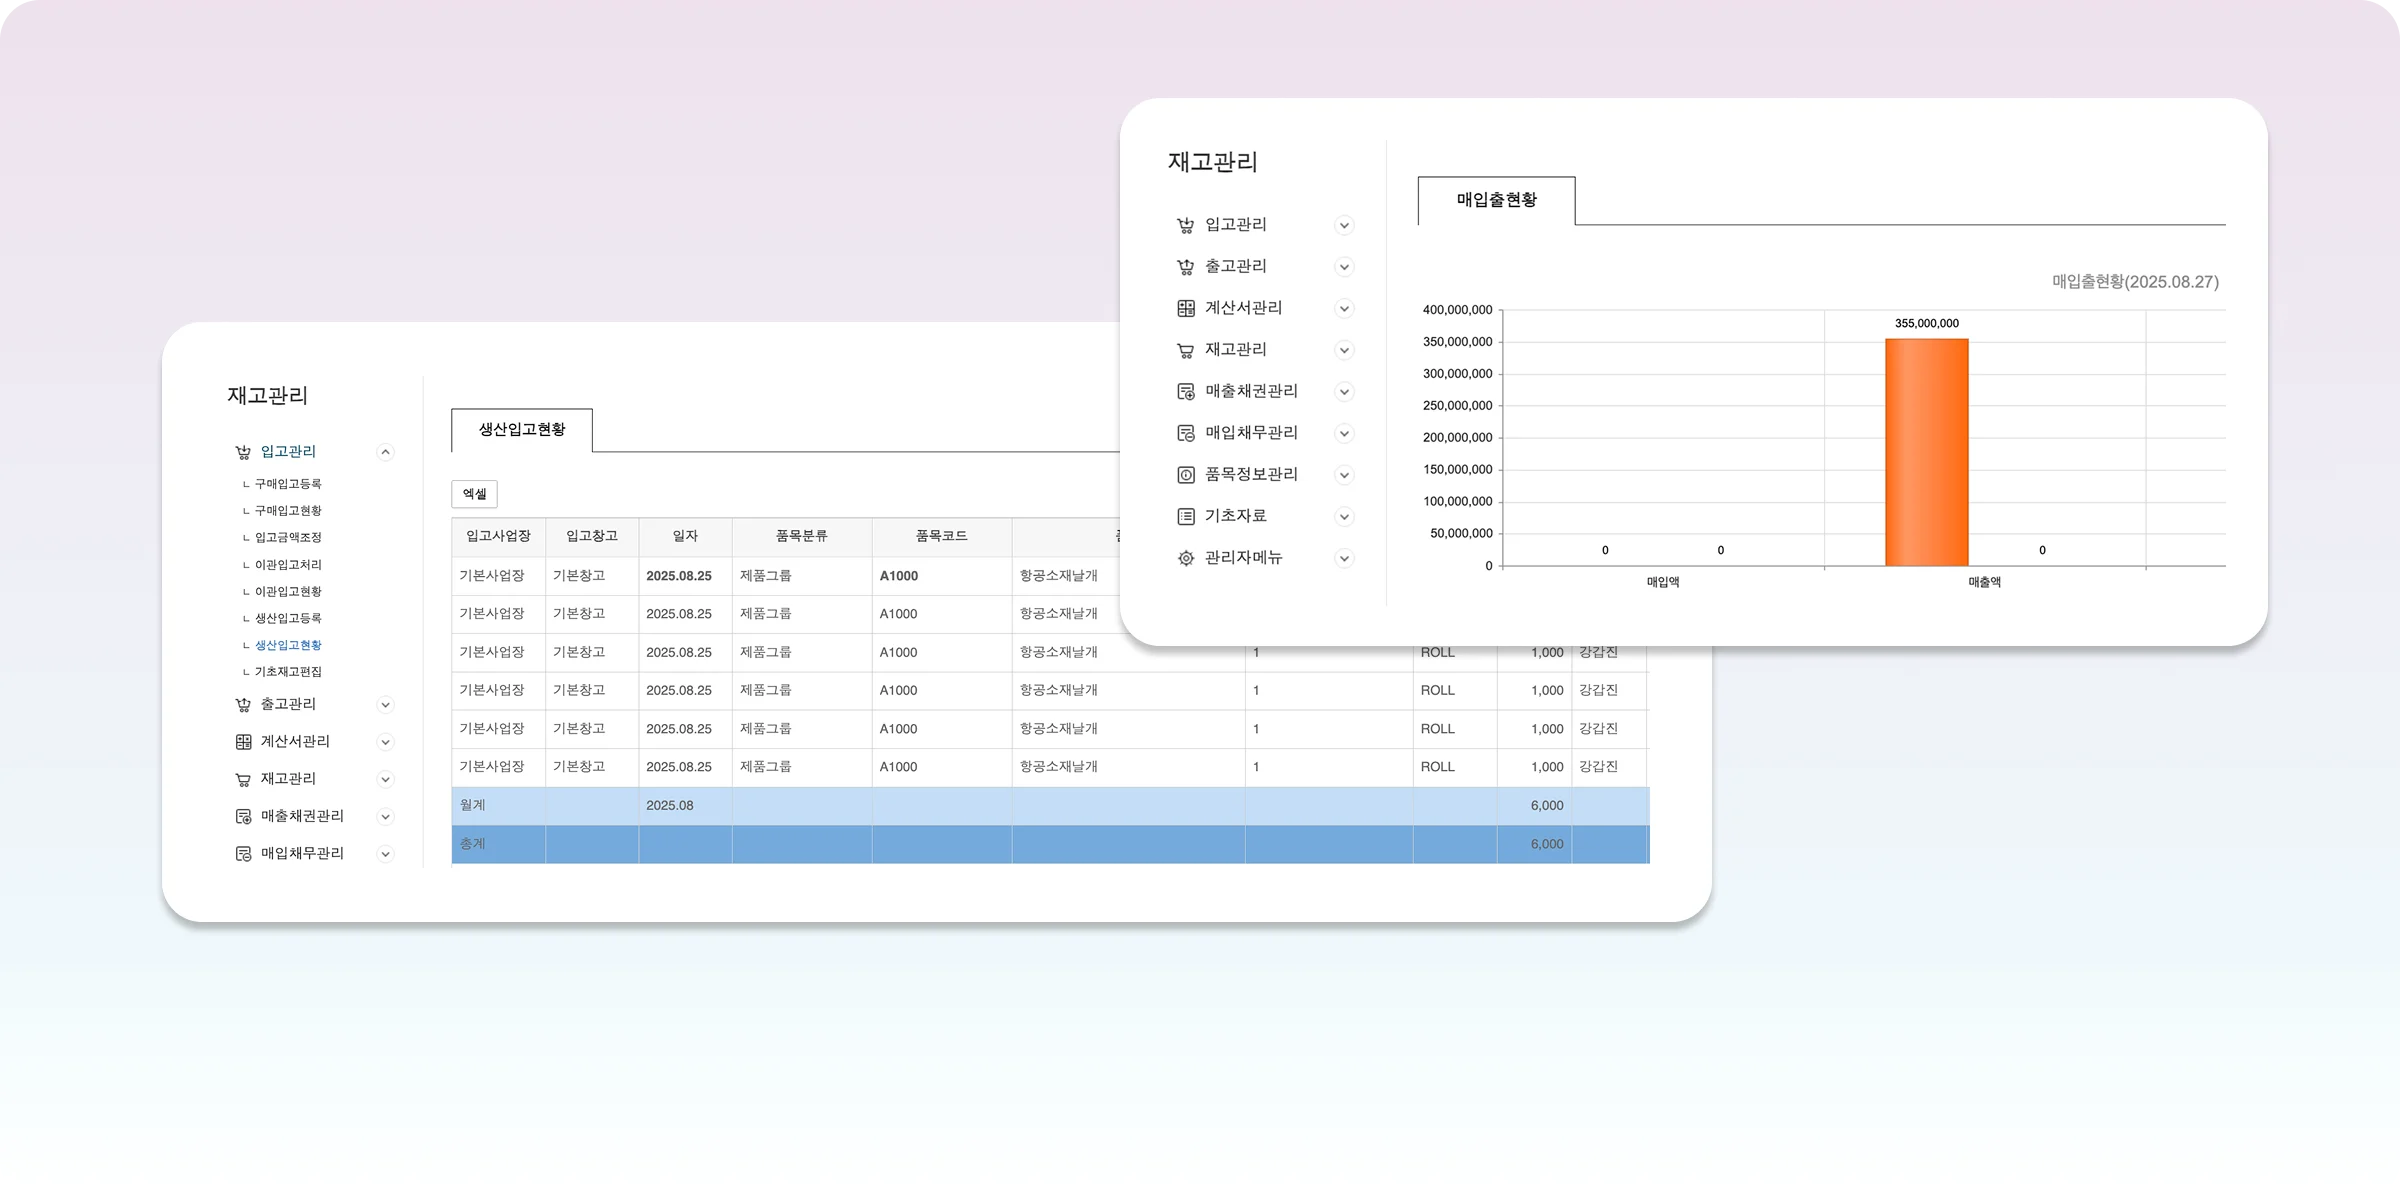2400x1200 pixels.
Task: Collapse the 입고관리 menu in left panel
Action: [385, 452]
